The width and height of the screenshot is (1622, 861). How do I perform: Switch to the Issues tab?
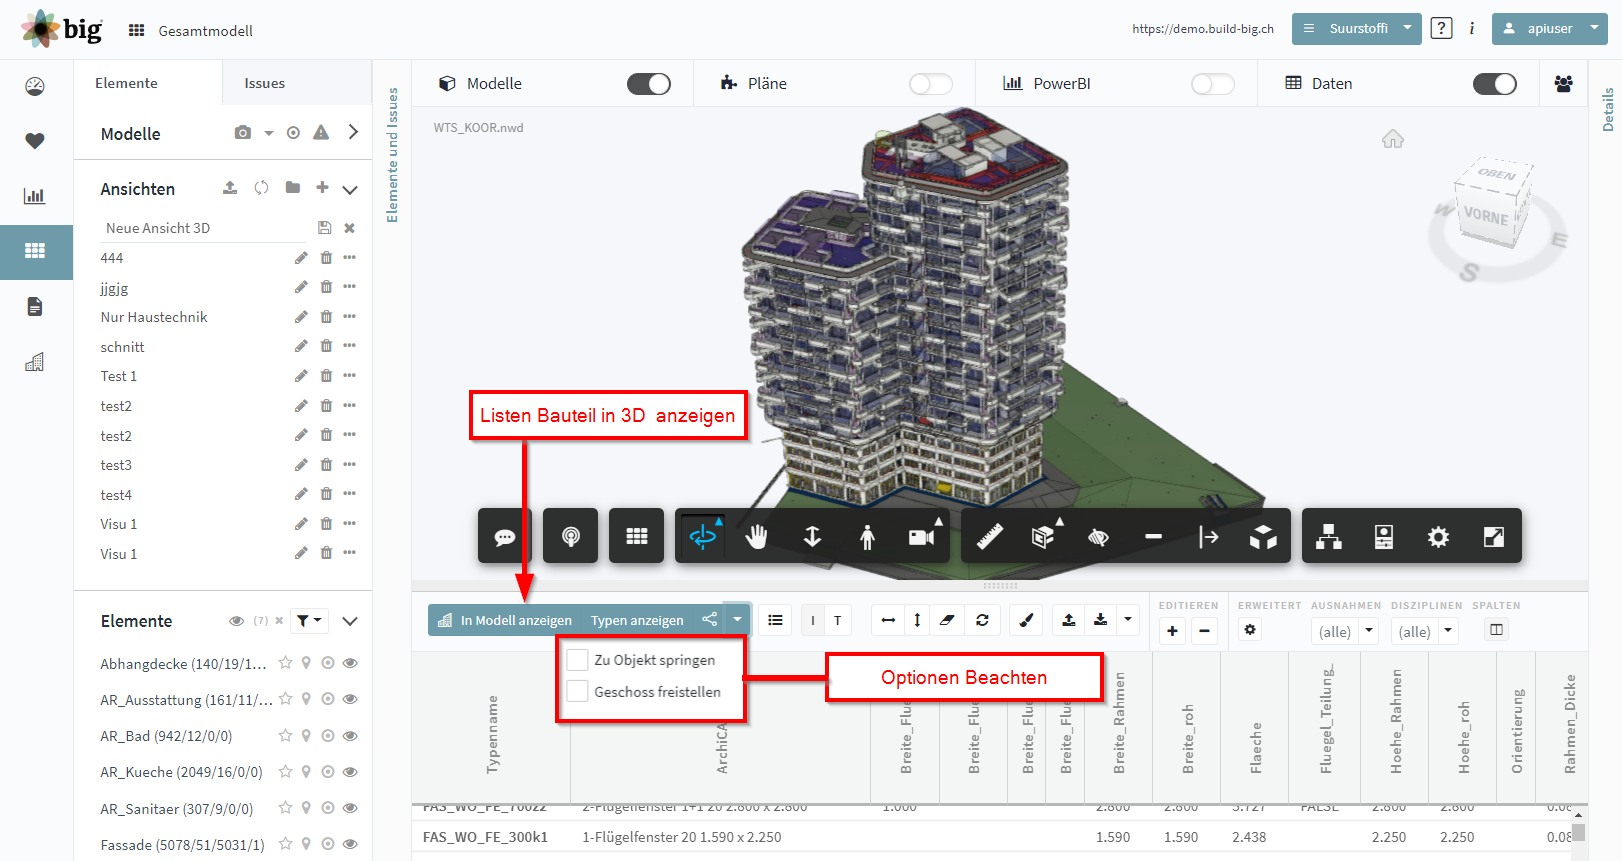[x=265, y=83]
